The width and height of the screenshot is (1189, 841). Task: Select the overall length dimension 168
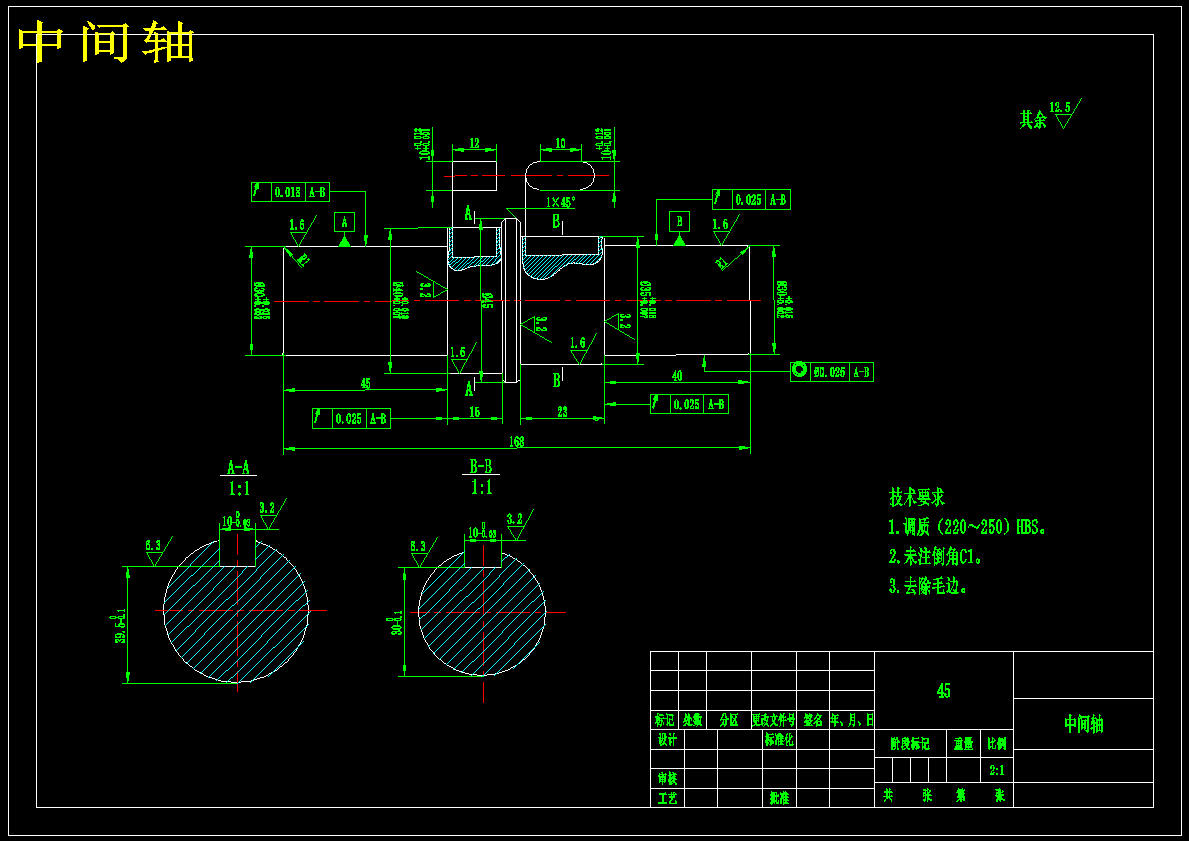[x=516, y=441]
